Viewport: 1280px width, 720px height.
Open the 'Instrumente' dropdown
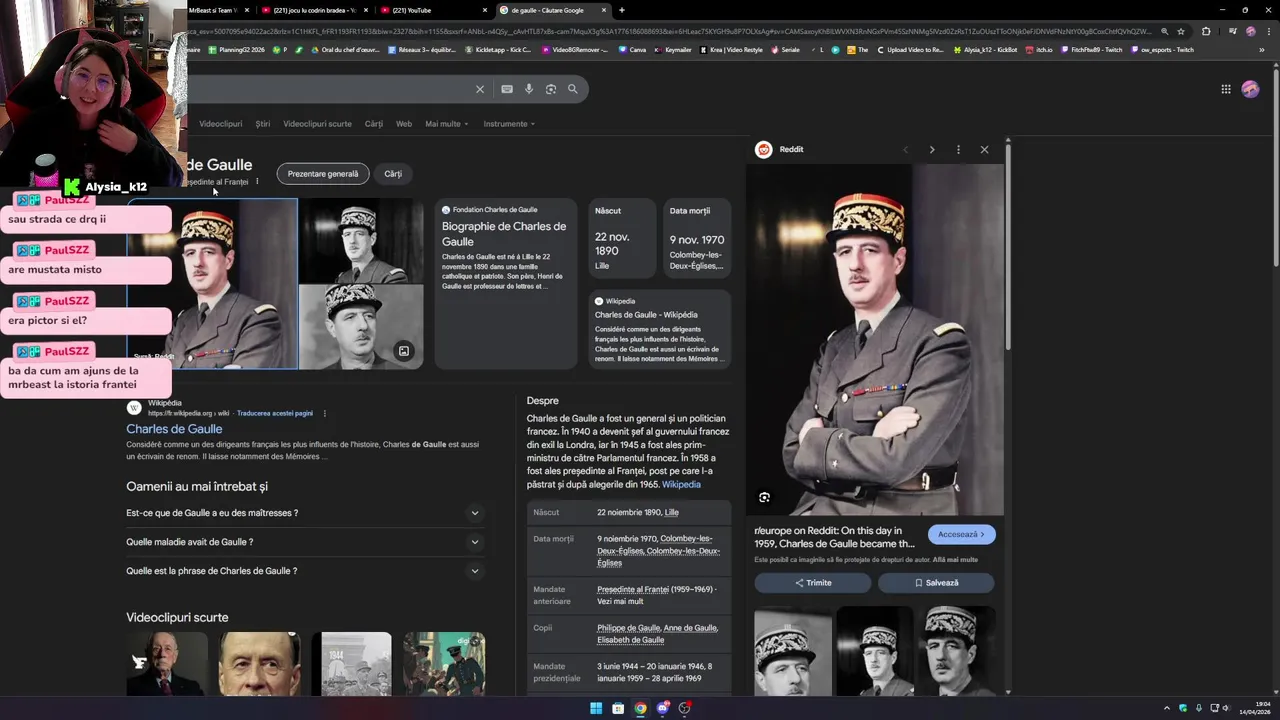[x=509, y=124]
